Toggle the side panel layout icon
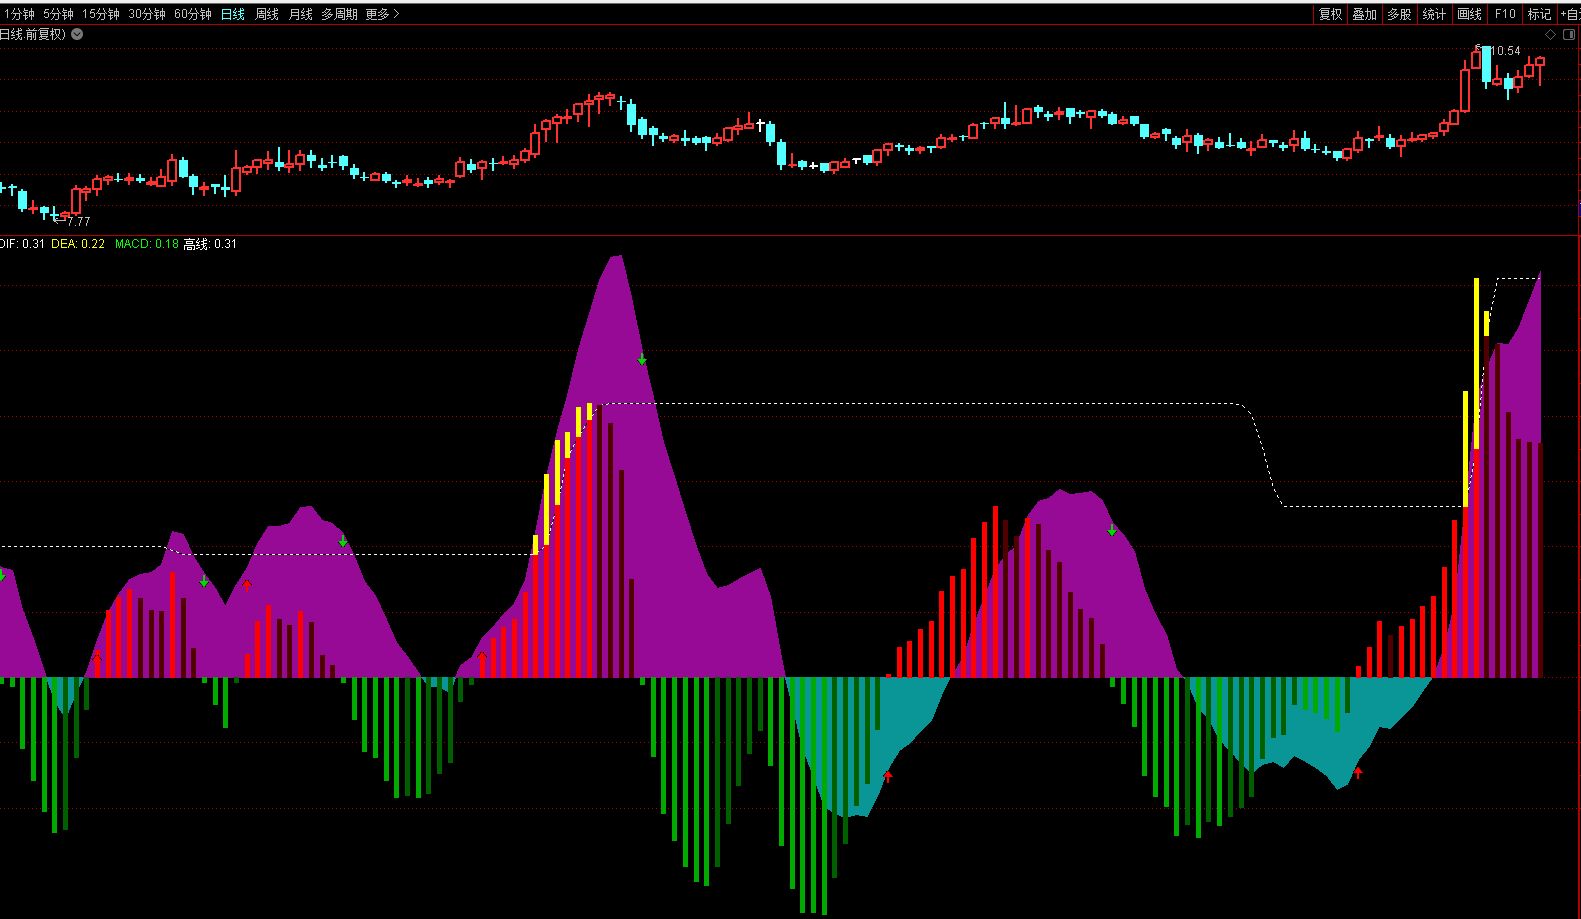The image size is (1581, 919). pyautogui.click(x=1569, y=34)
